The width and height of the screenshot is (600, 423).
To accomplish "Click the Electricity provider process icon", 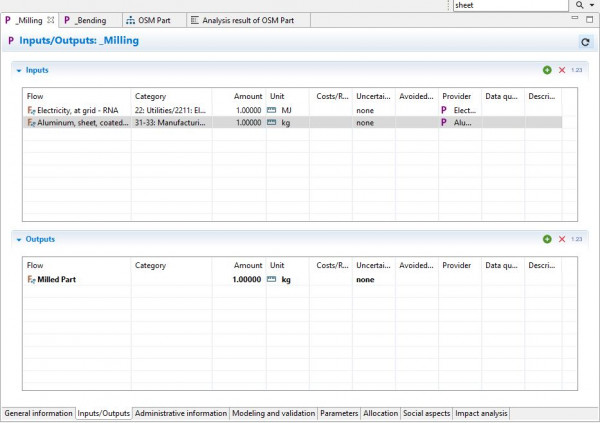I will (x=444, y=110).
